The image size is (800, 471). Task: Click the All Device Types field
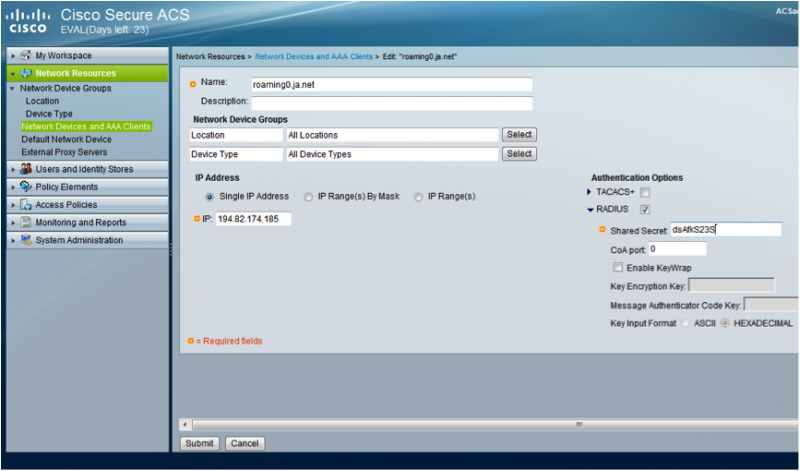[x=392, y=154]
